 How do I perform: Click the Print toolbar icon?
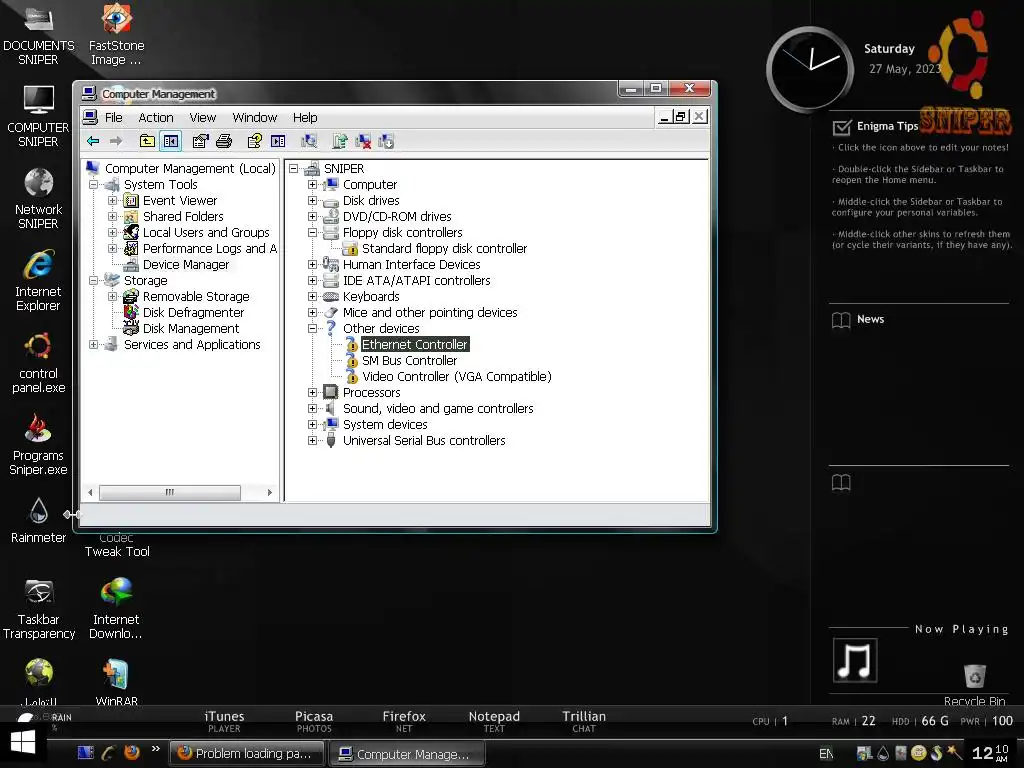(224, 140)
